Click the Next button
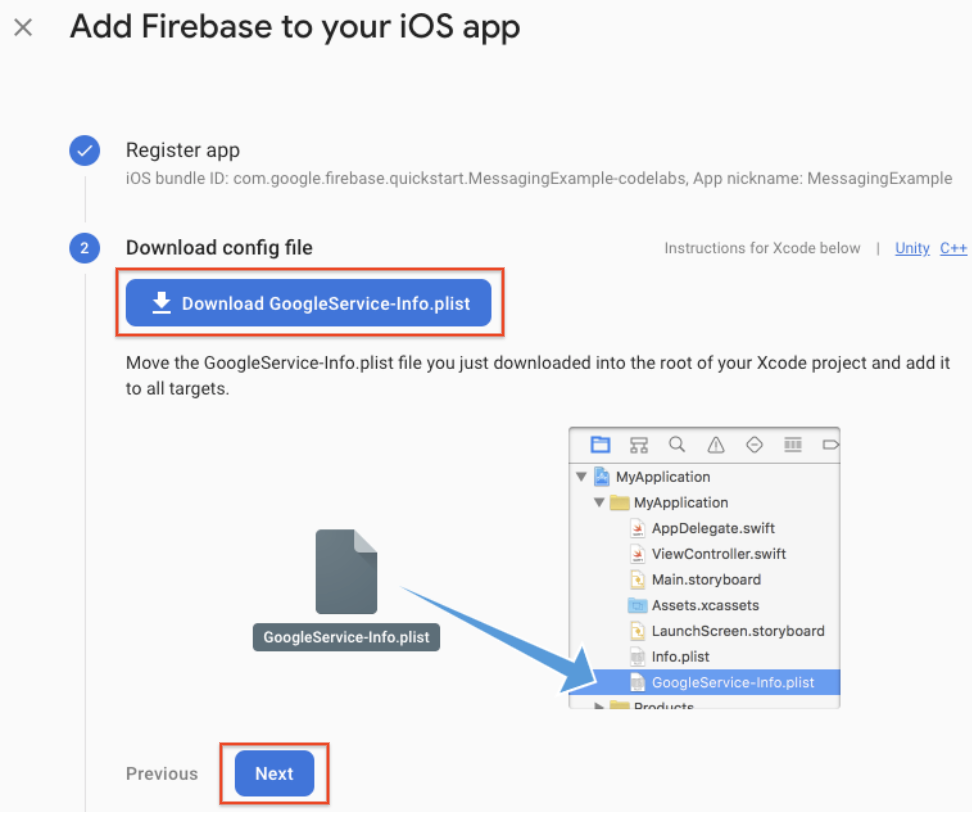 click(x=274, y=773)
